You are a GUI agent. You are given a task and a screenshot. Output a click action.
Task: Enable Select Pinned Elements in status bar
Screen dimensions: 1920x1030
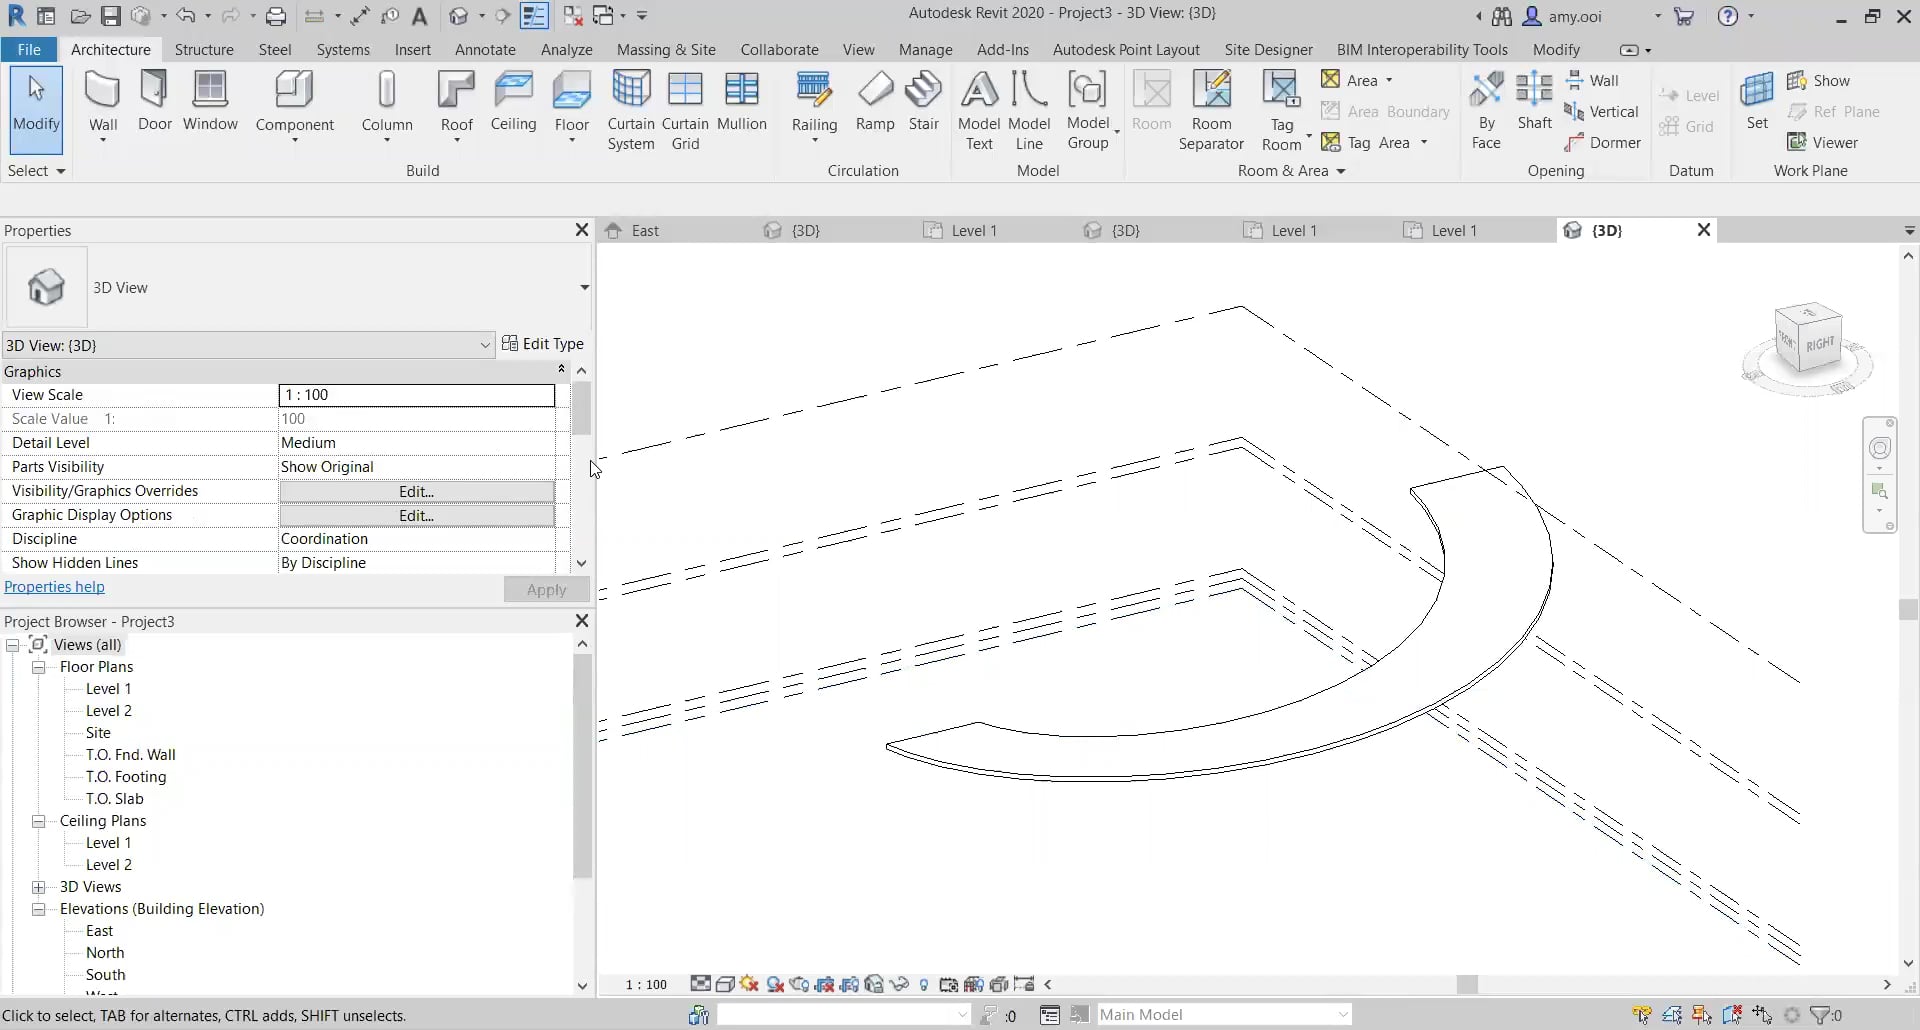tap(1699, 1015)
